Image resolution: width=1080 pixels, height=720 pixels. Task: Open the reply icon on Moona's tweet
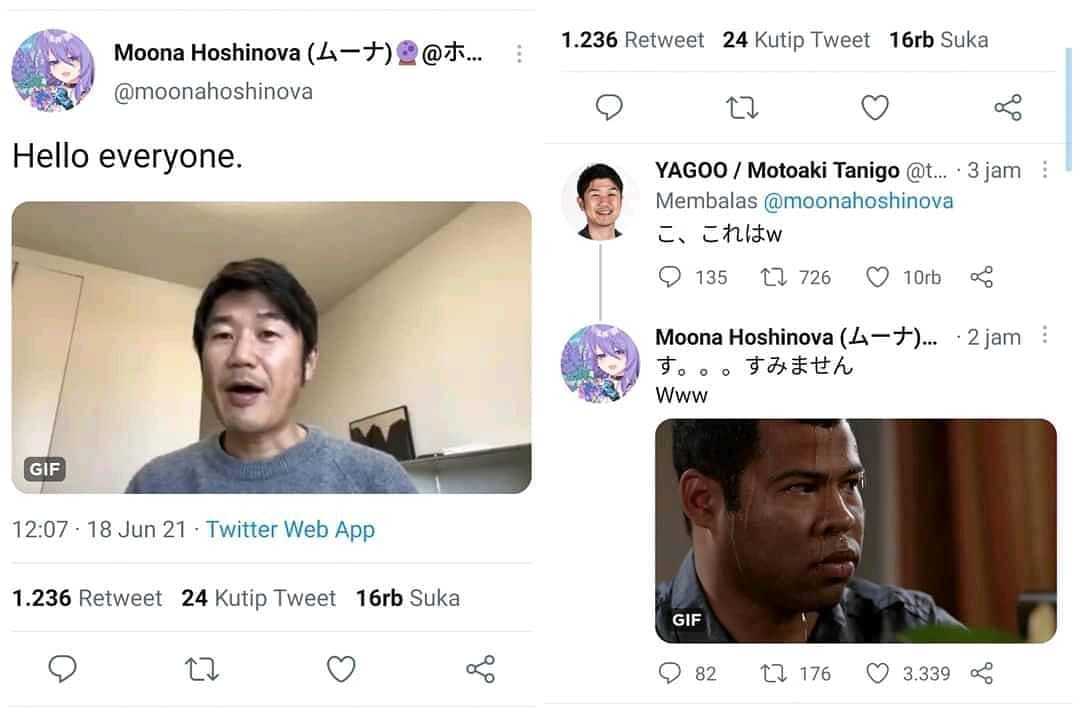pos(63,670)
